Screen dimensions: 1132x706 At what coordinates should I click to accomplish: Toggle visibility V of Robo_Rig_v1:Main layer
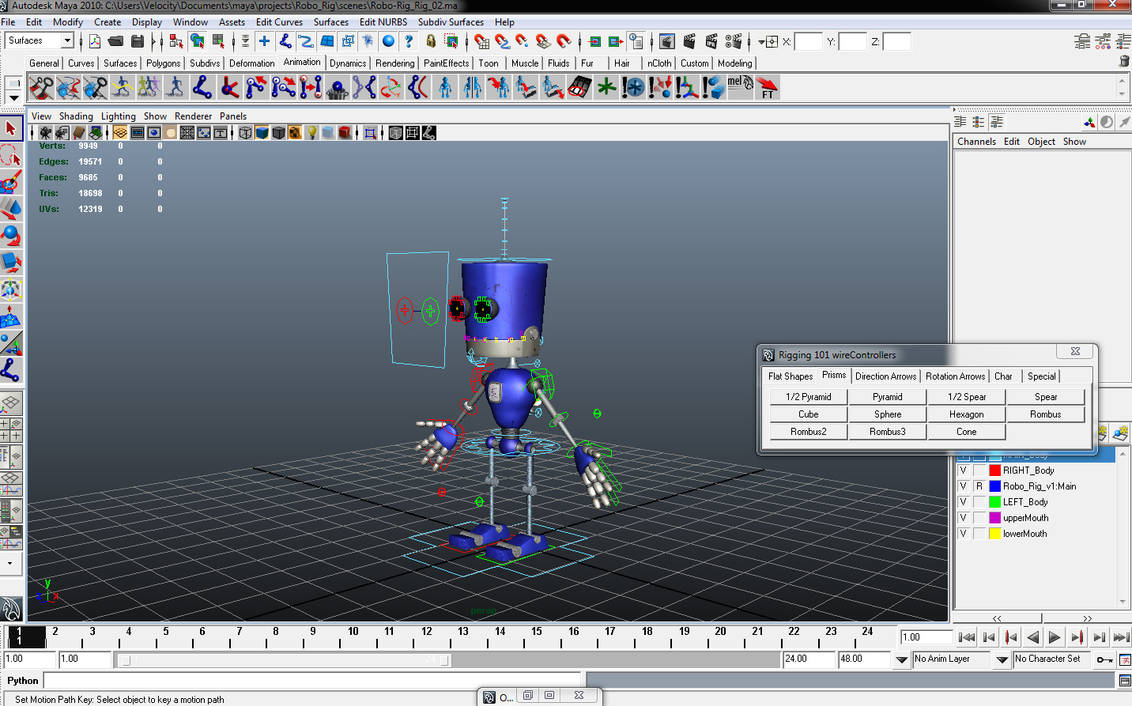pyautogui.click(x=963, y=486)
